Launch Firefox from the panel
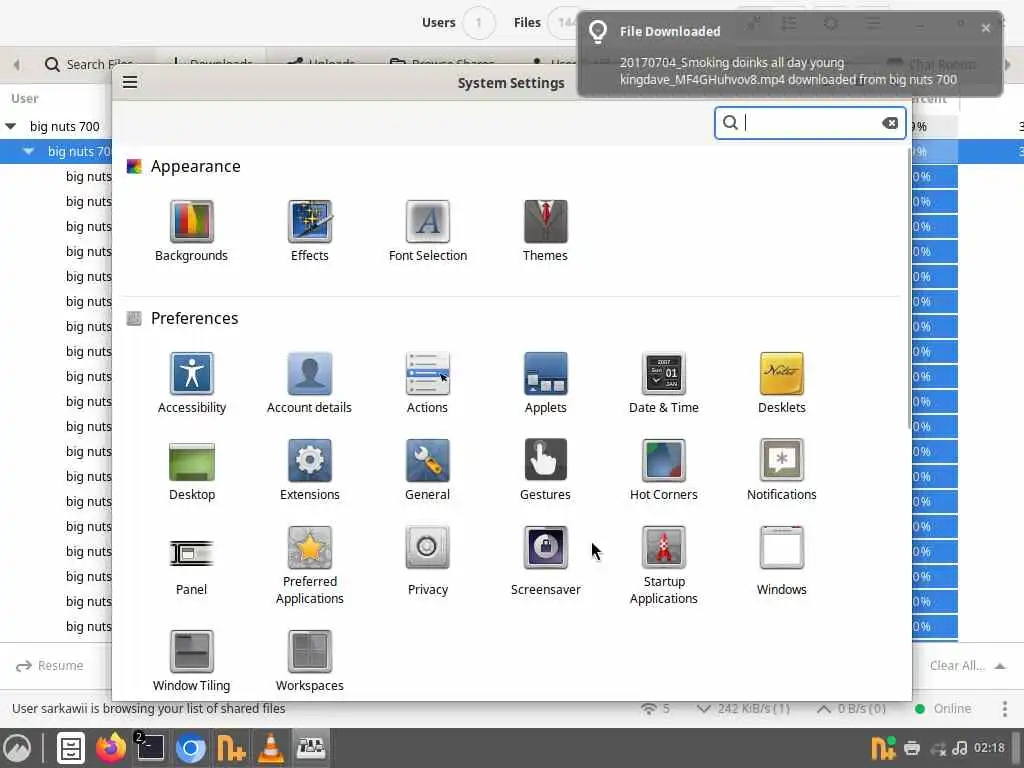The image size is (1024, 768). coord(111,748)
